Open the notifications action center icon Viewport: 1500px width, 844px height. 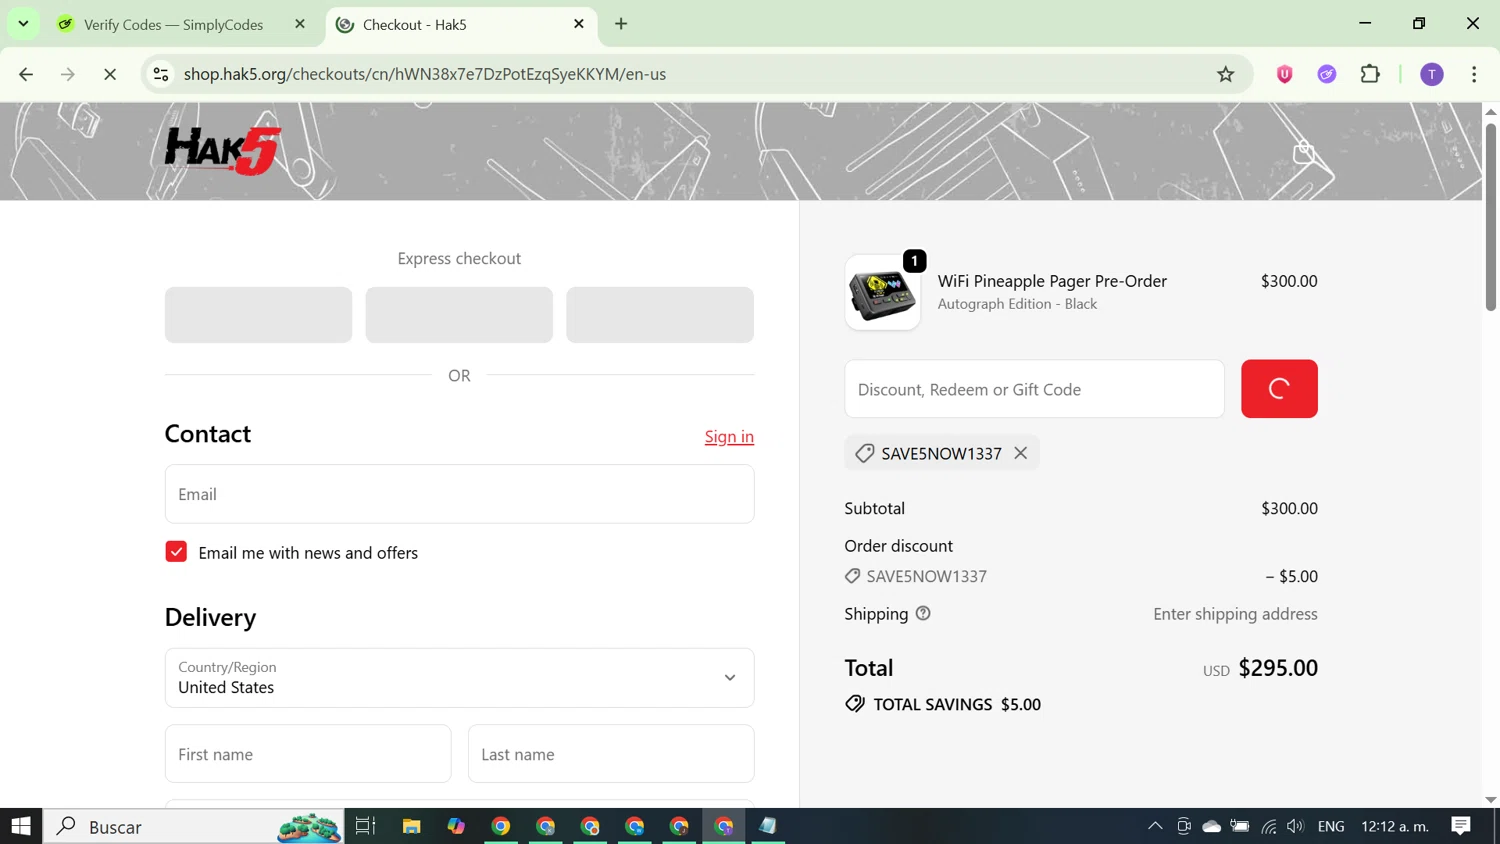pyautogui.click(x=1461, y=826)
